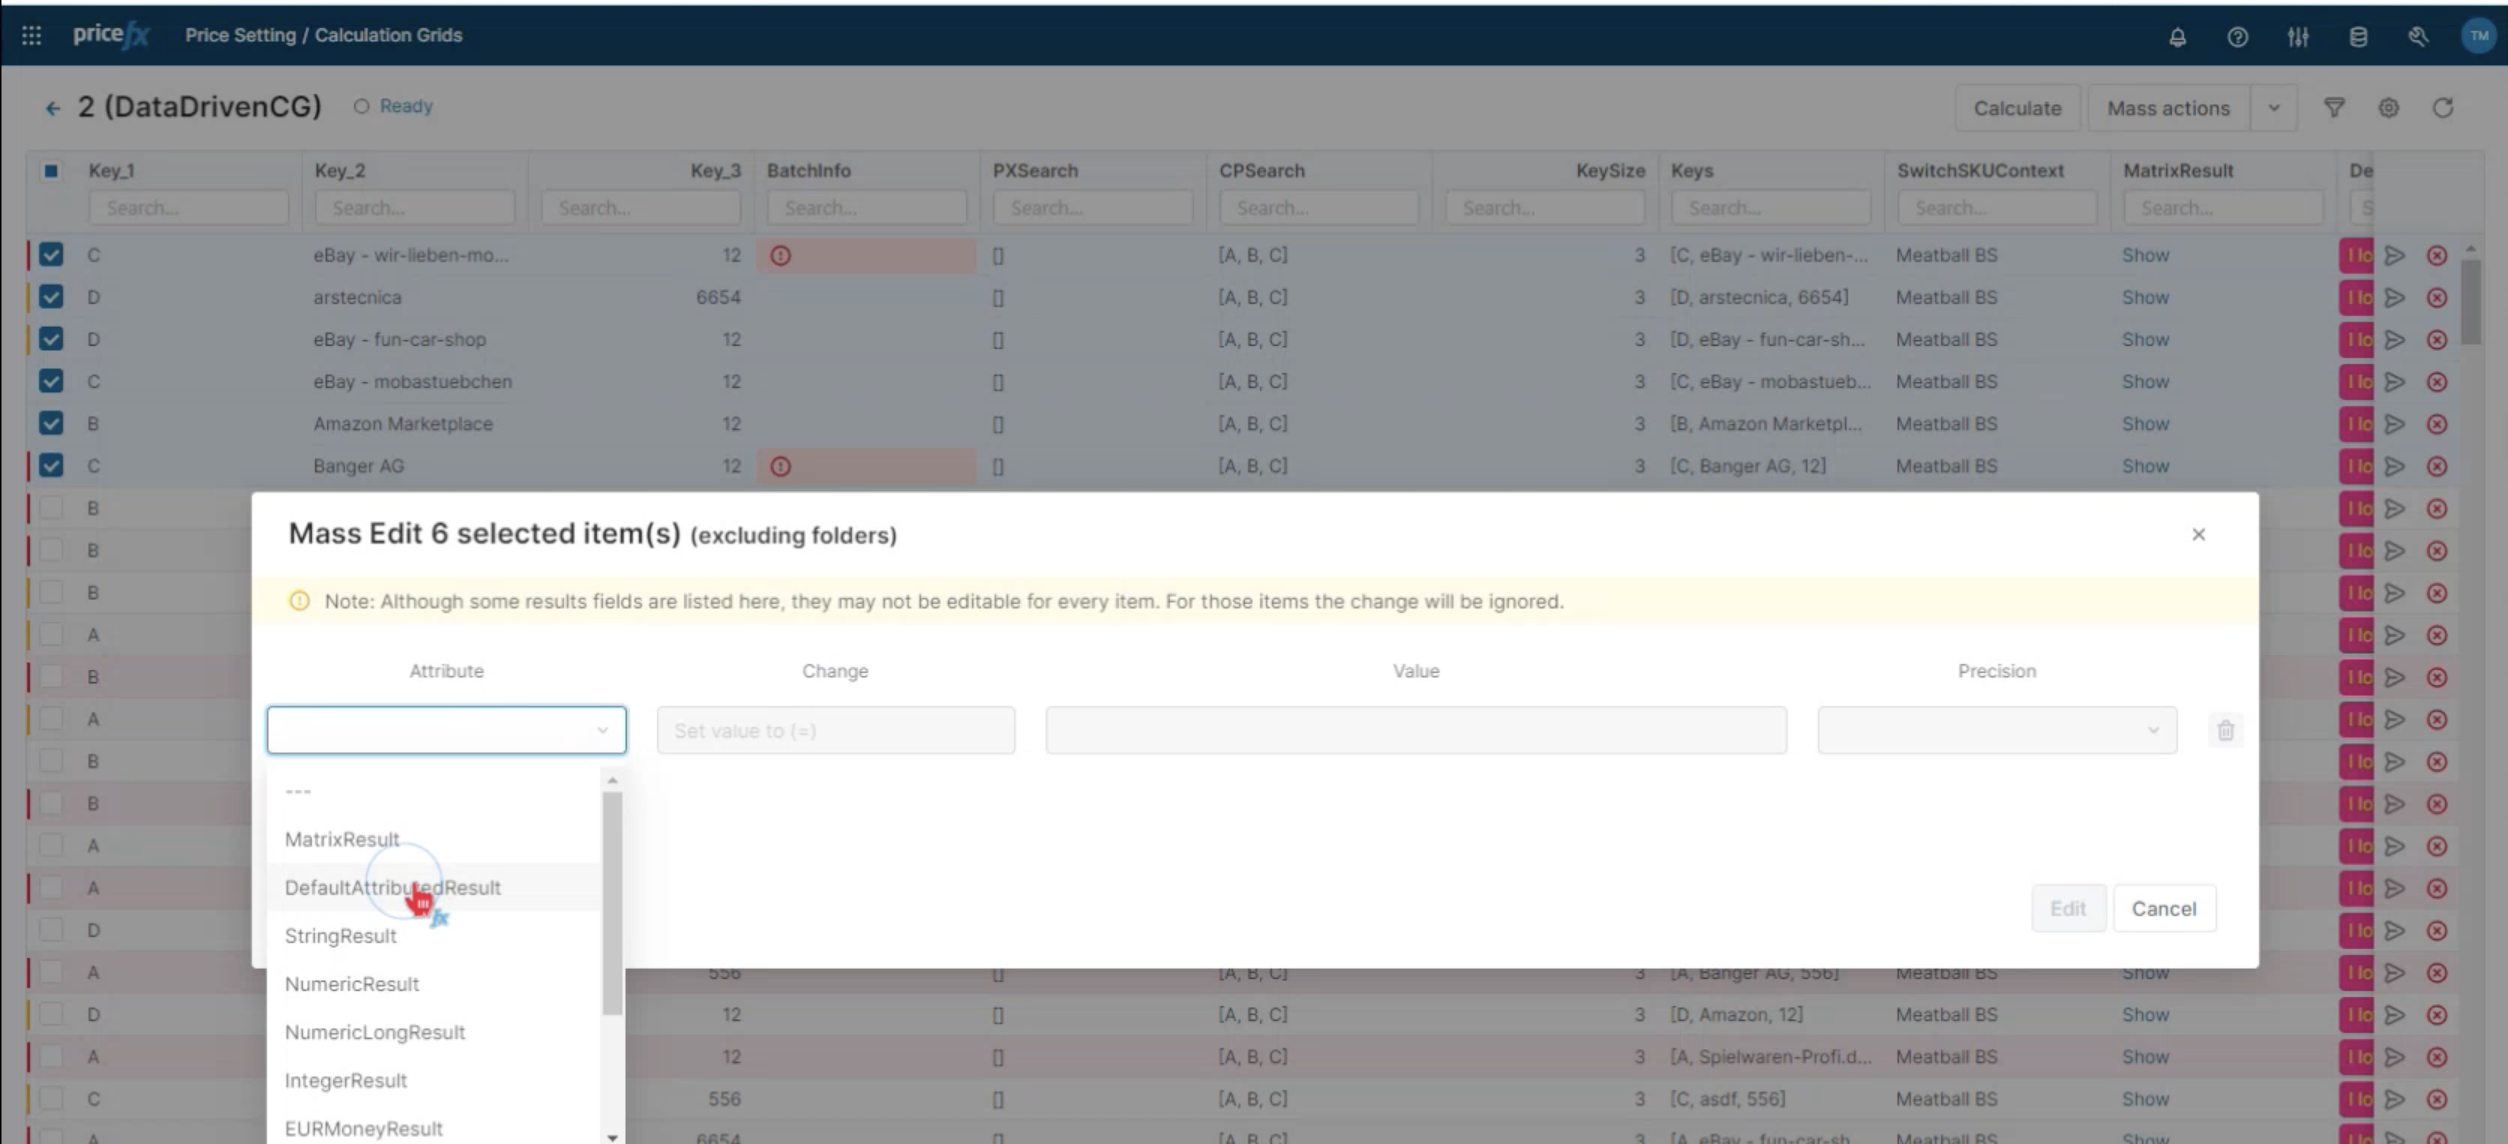This screenshot has height=1144, width=2508.
Task: Open the notifications bell icon
Action: point(2177,37)
